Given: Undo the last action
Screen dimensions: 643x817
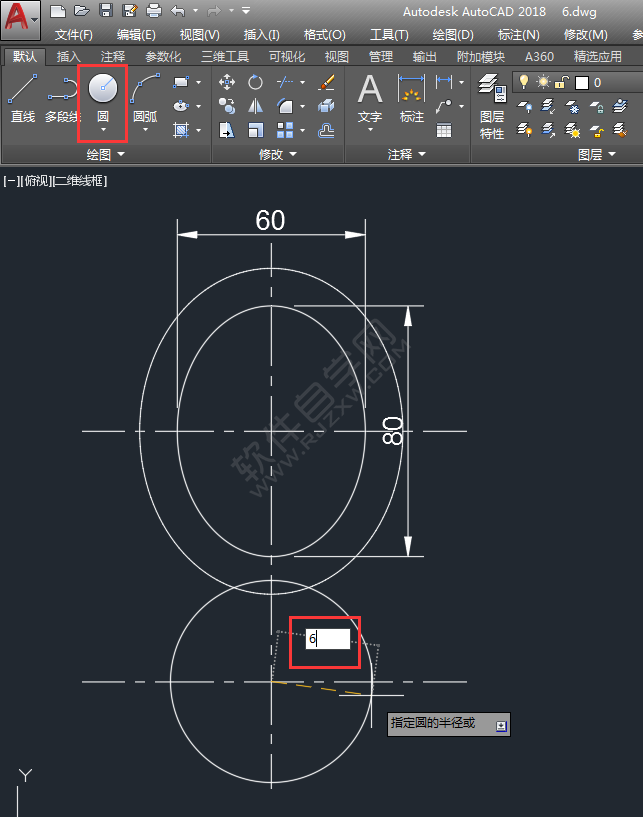Looking at the screenshot, I should [178, 10].
